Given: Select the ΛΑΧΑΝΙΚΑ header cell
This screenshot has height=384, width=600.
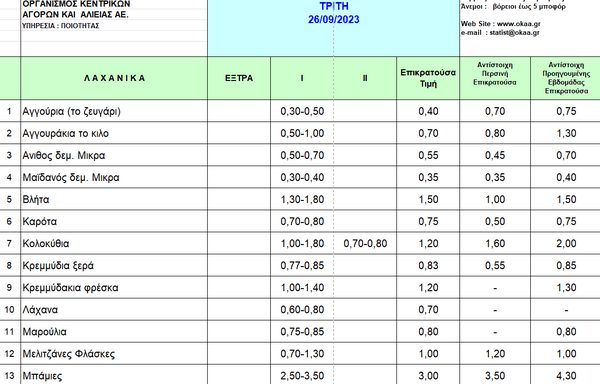Looking at the screenshot, I should point(114,78).
